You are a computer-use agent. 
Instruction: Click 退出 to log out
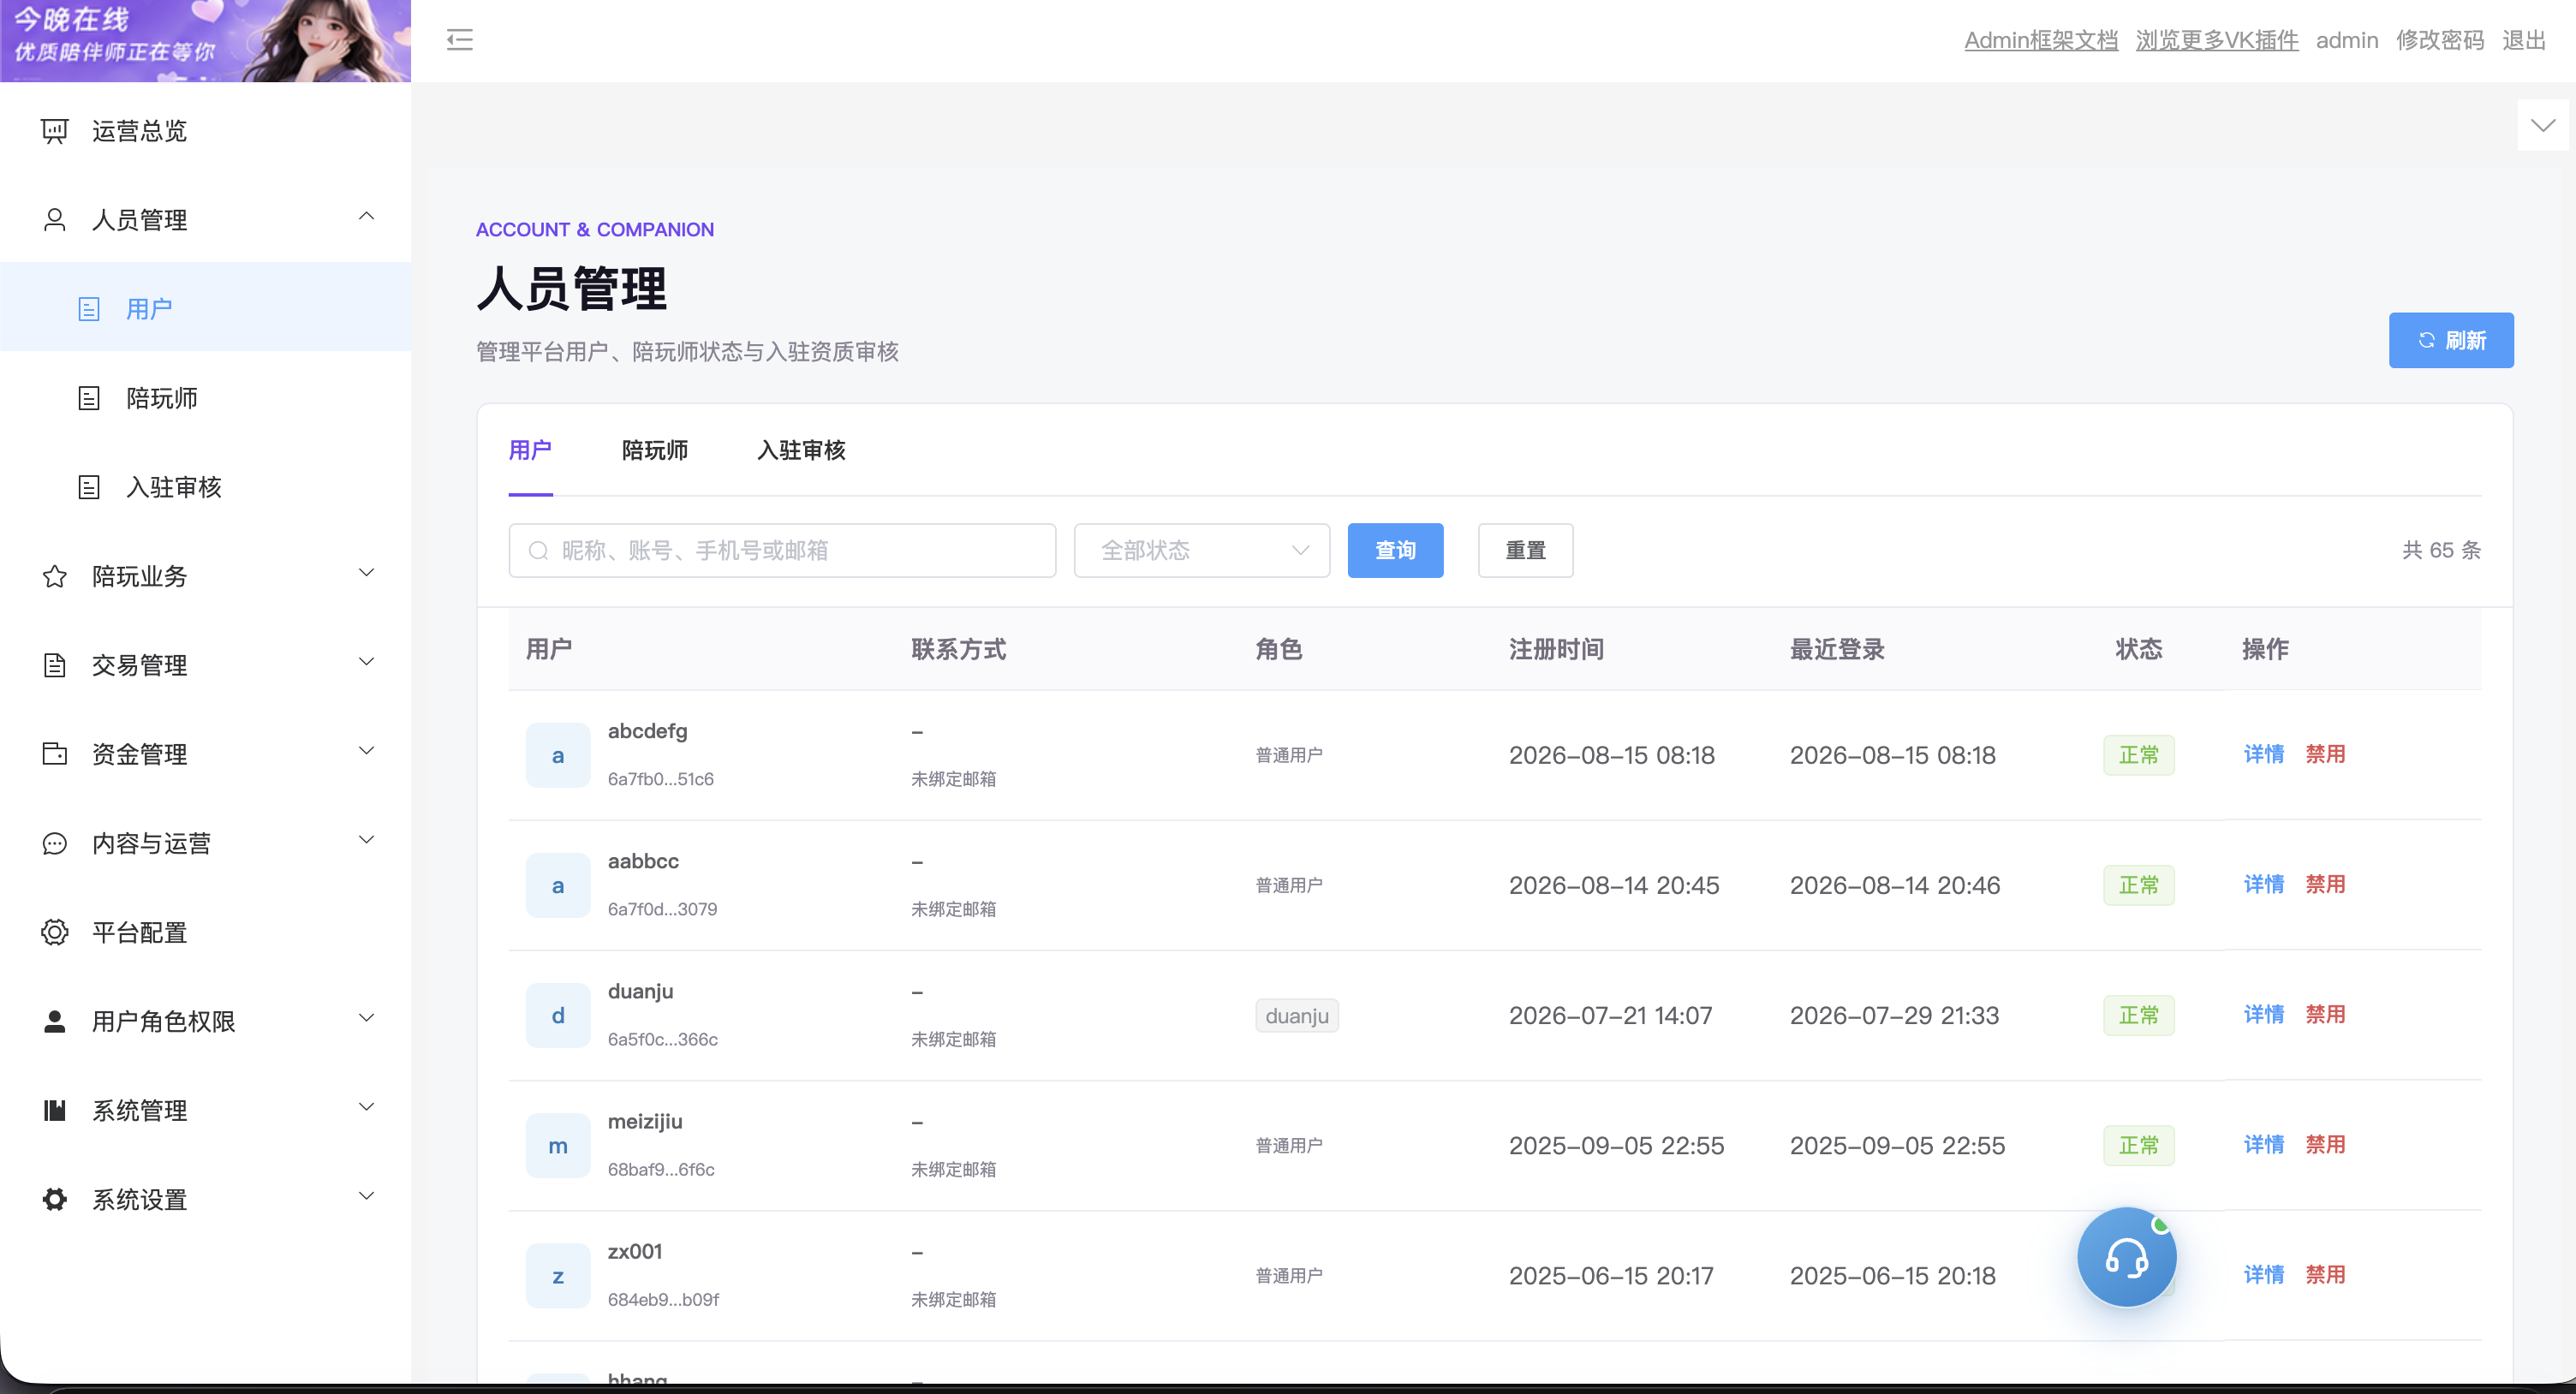(x=2524, y=40)
